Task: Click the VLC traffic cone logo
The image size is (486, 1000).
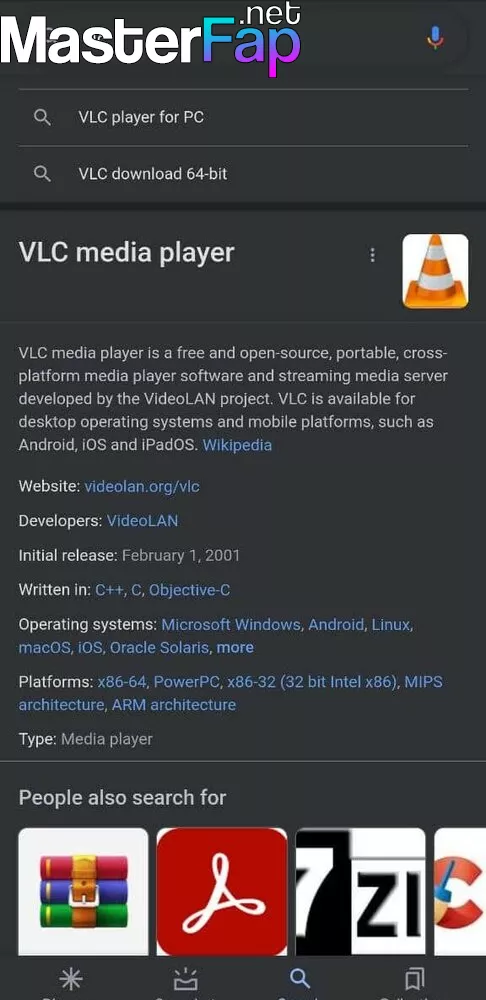Action: click(x=436, y=271)
